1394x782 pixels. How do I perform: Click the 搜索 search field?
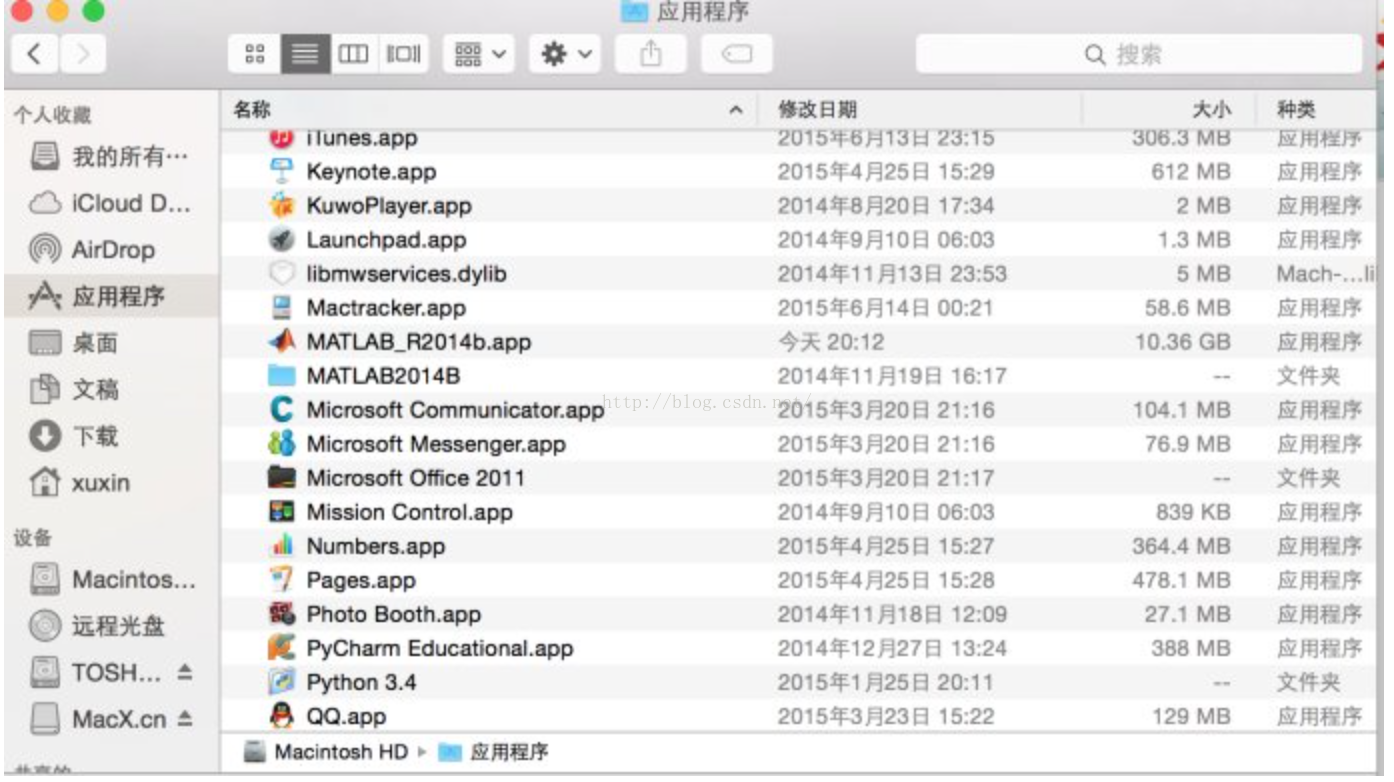1140,54
